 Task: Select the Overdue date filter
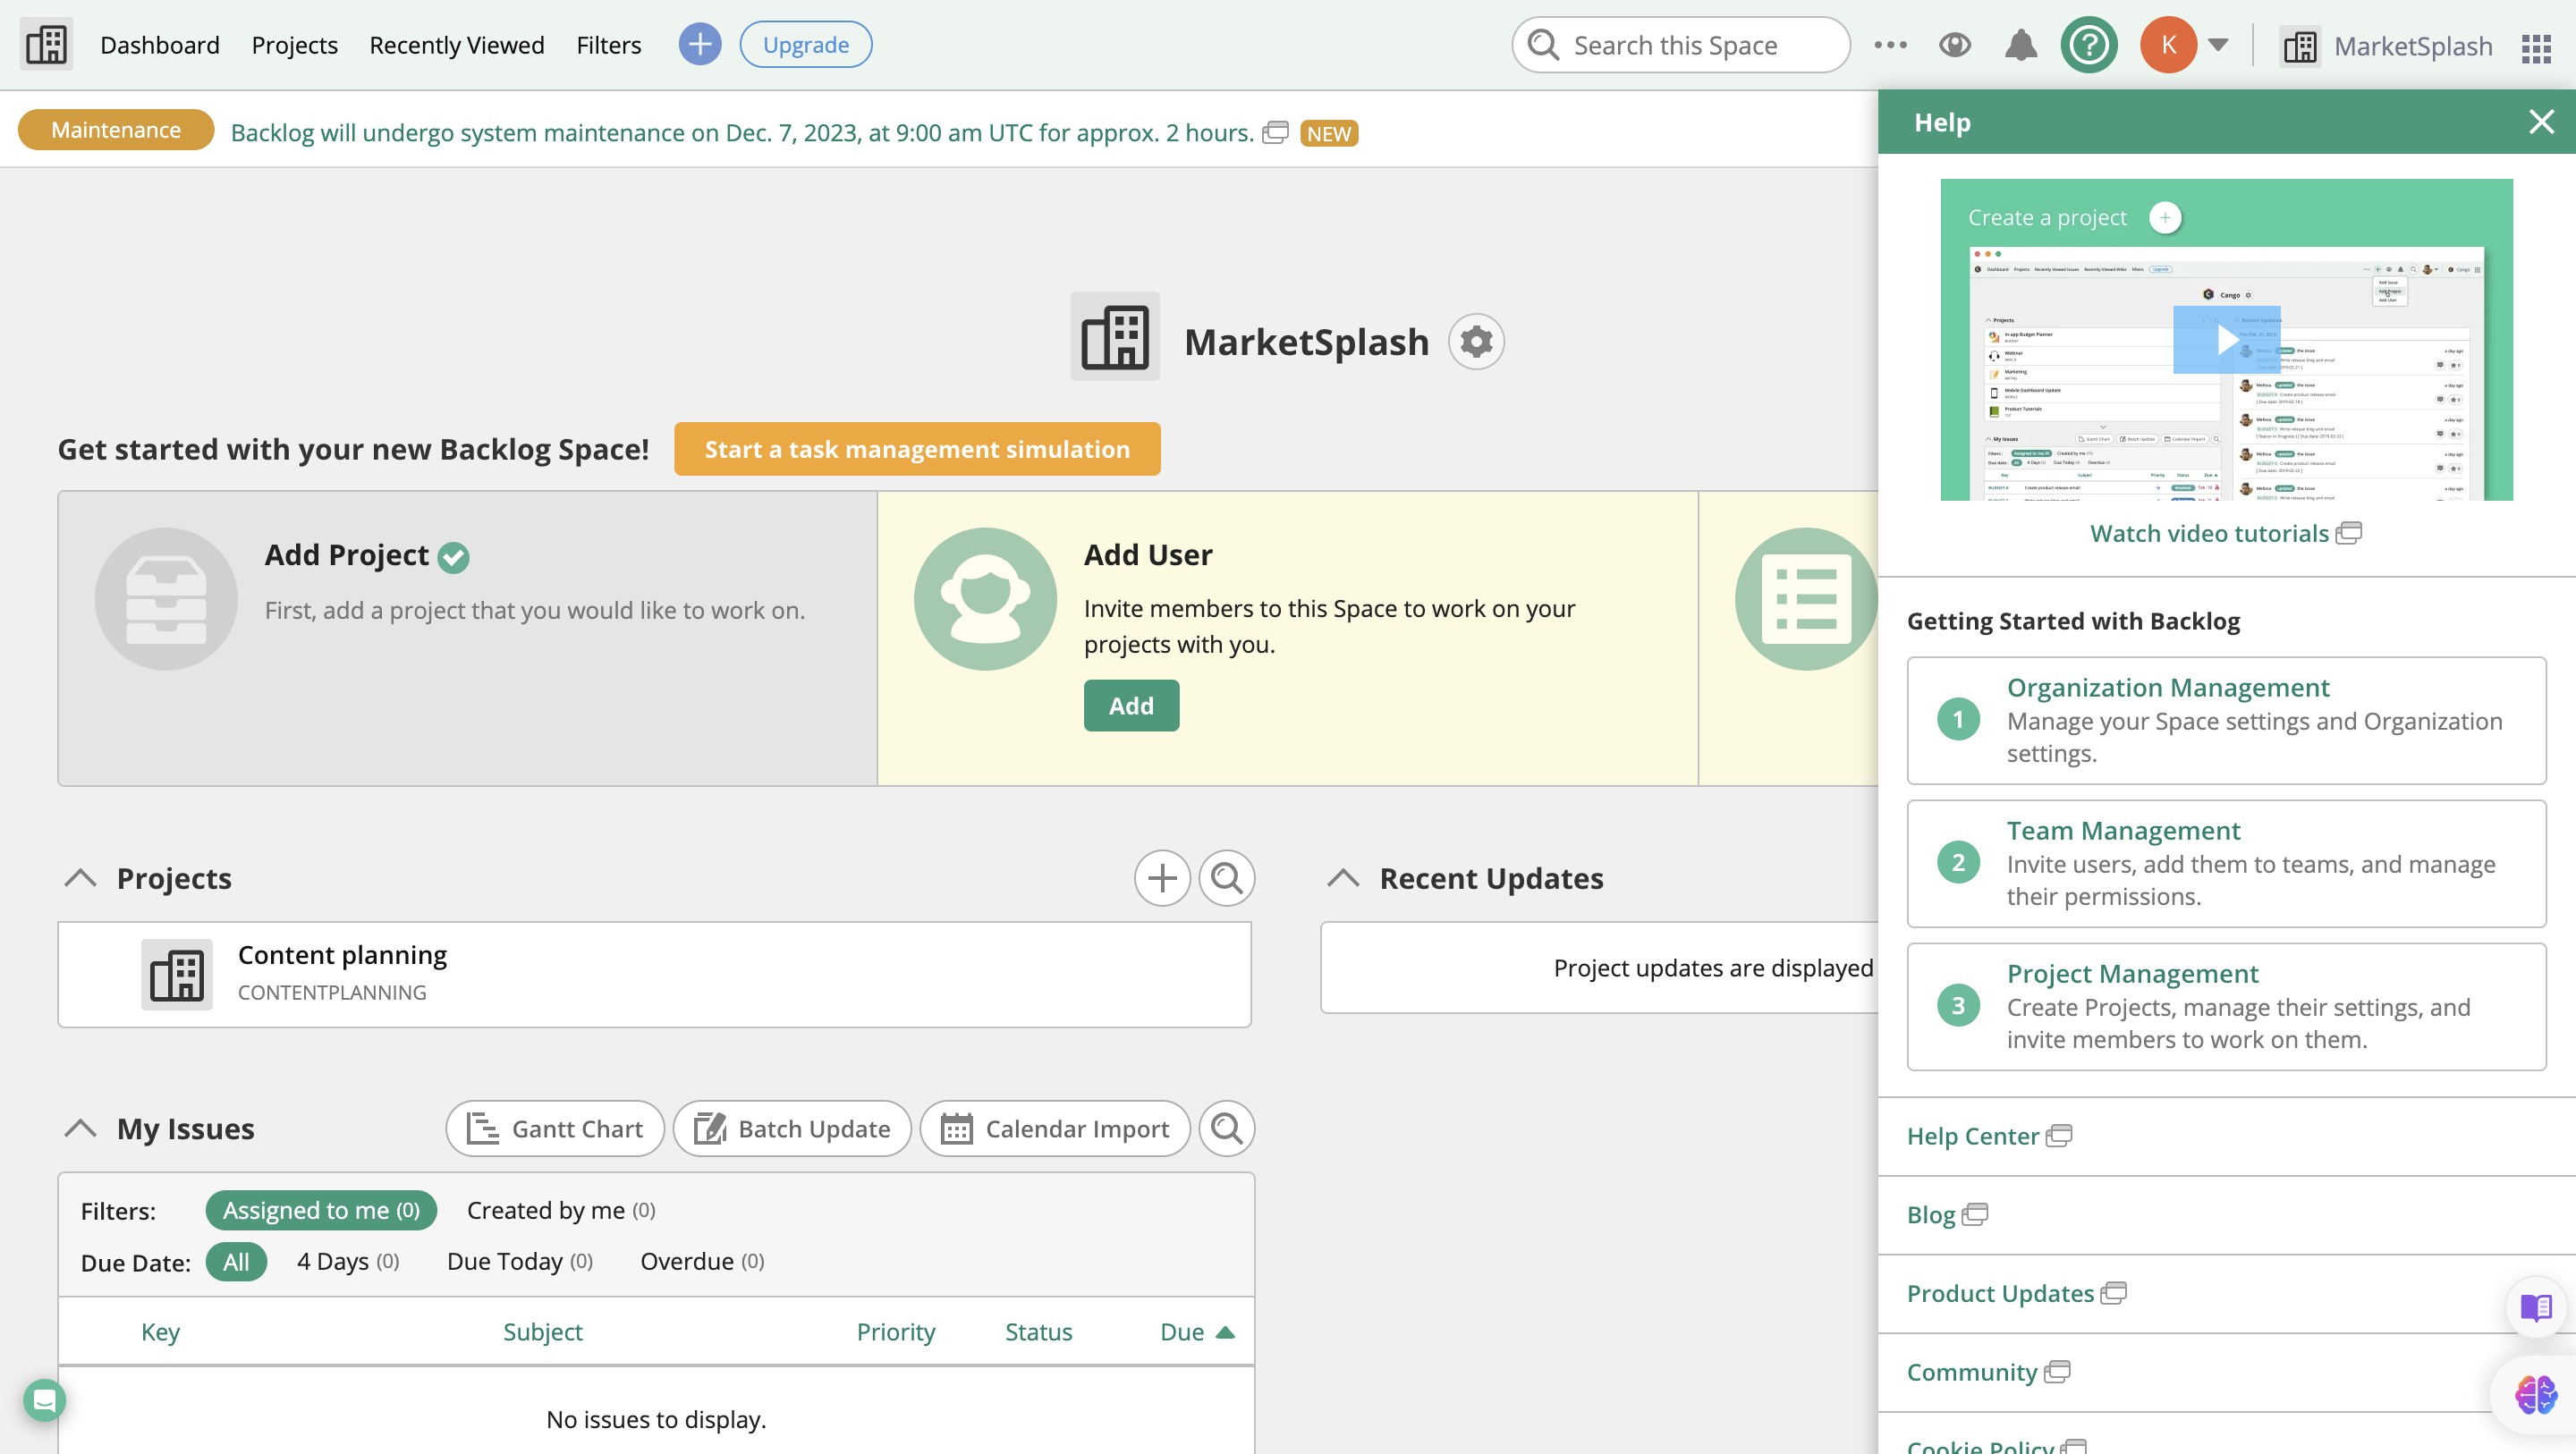pos(702,1261)
